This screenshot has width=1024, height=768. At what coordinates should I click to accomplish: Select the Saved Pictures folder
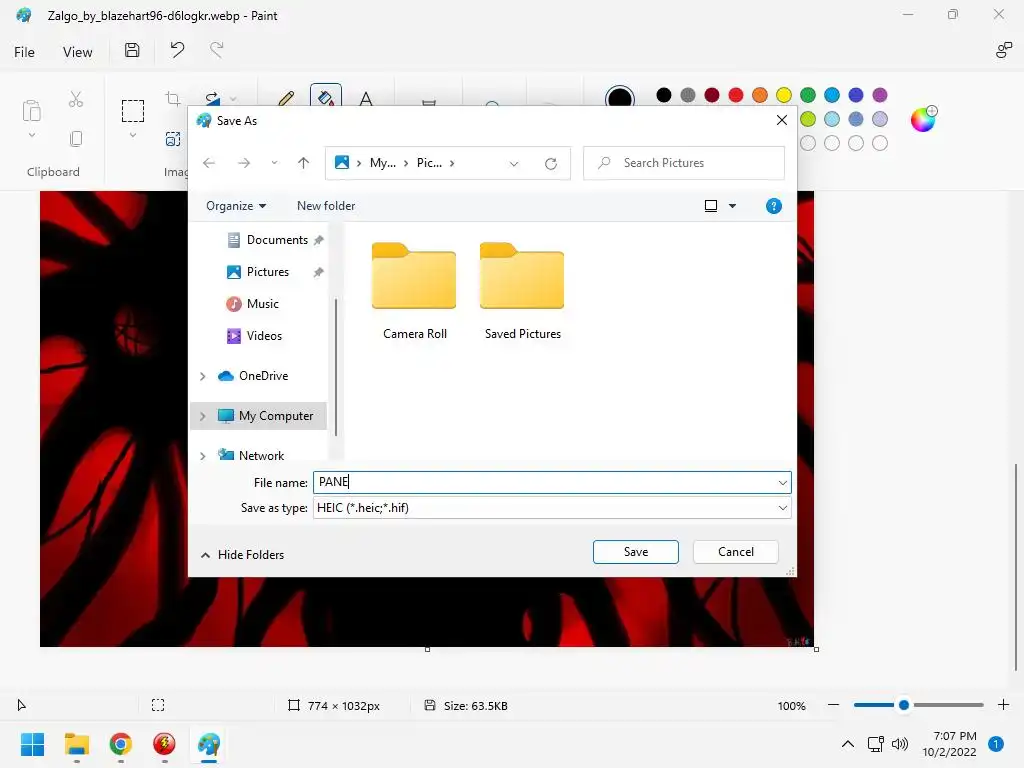click(x=522, y=291)
